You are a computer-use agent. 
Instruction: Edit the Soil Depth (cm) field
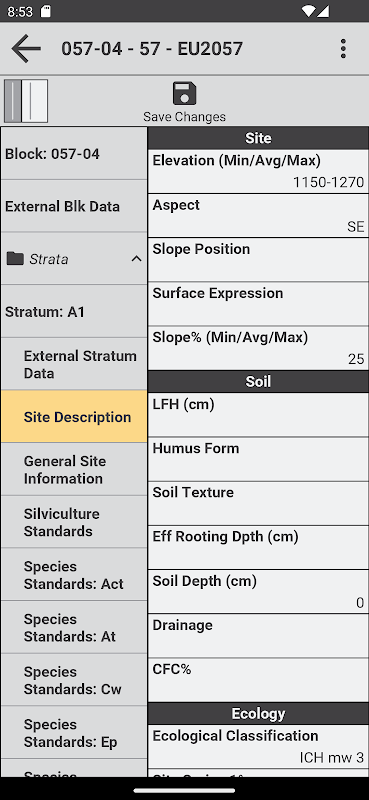(x=258, y=591)
